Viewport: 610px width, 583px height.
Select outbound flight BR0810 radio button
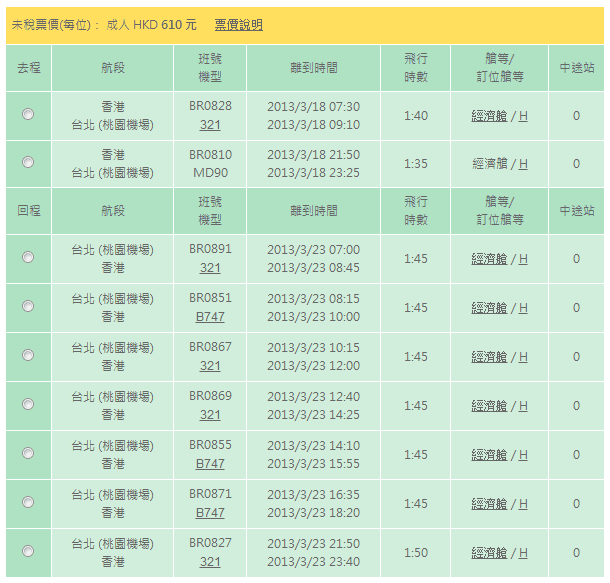[x=28, y=162]
